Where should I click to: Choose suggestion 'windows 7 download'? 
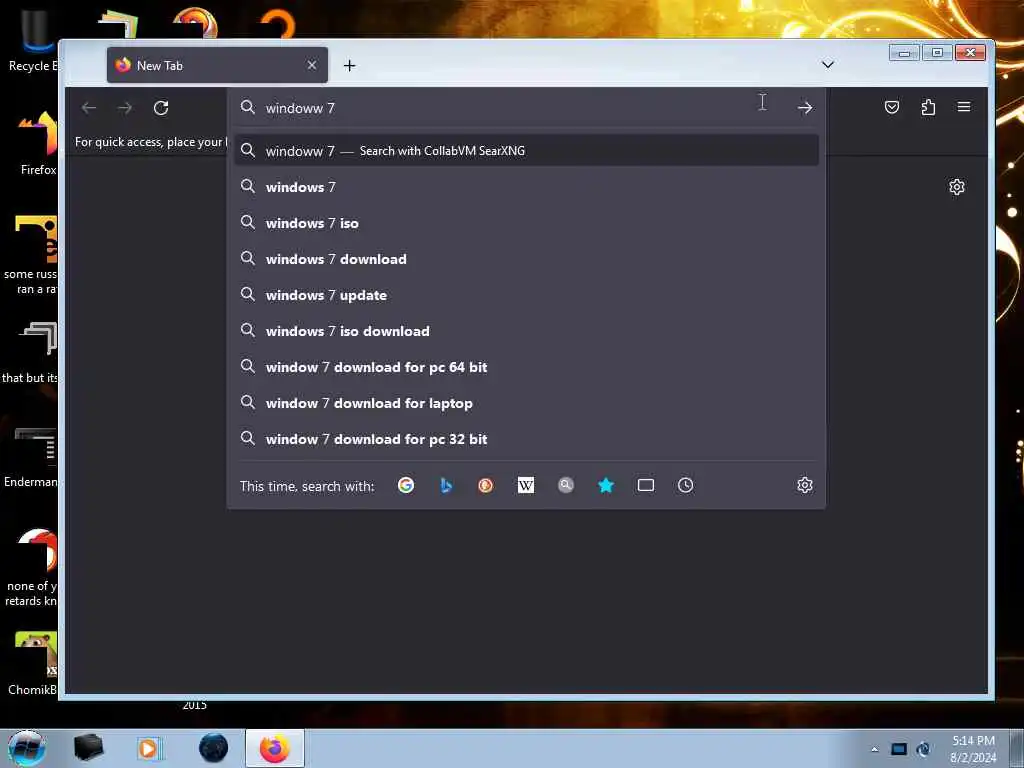526,259
